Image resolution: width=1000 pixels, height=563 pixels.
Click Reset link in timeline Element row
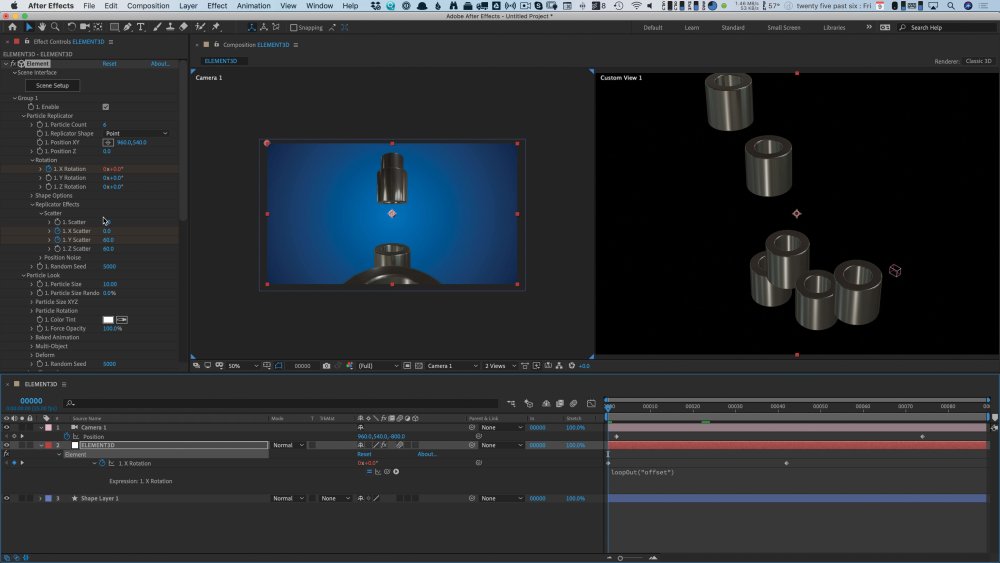(364, 454)
